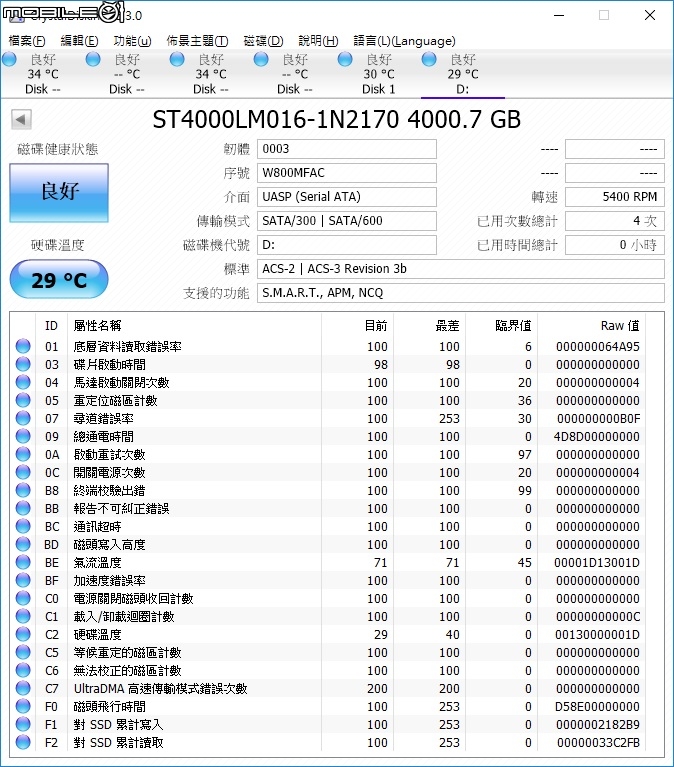This screenshot has height=767, width=674.
Task: Click the interface field UASP (Serial ATA)
Action: (x=347, y=197)
